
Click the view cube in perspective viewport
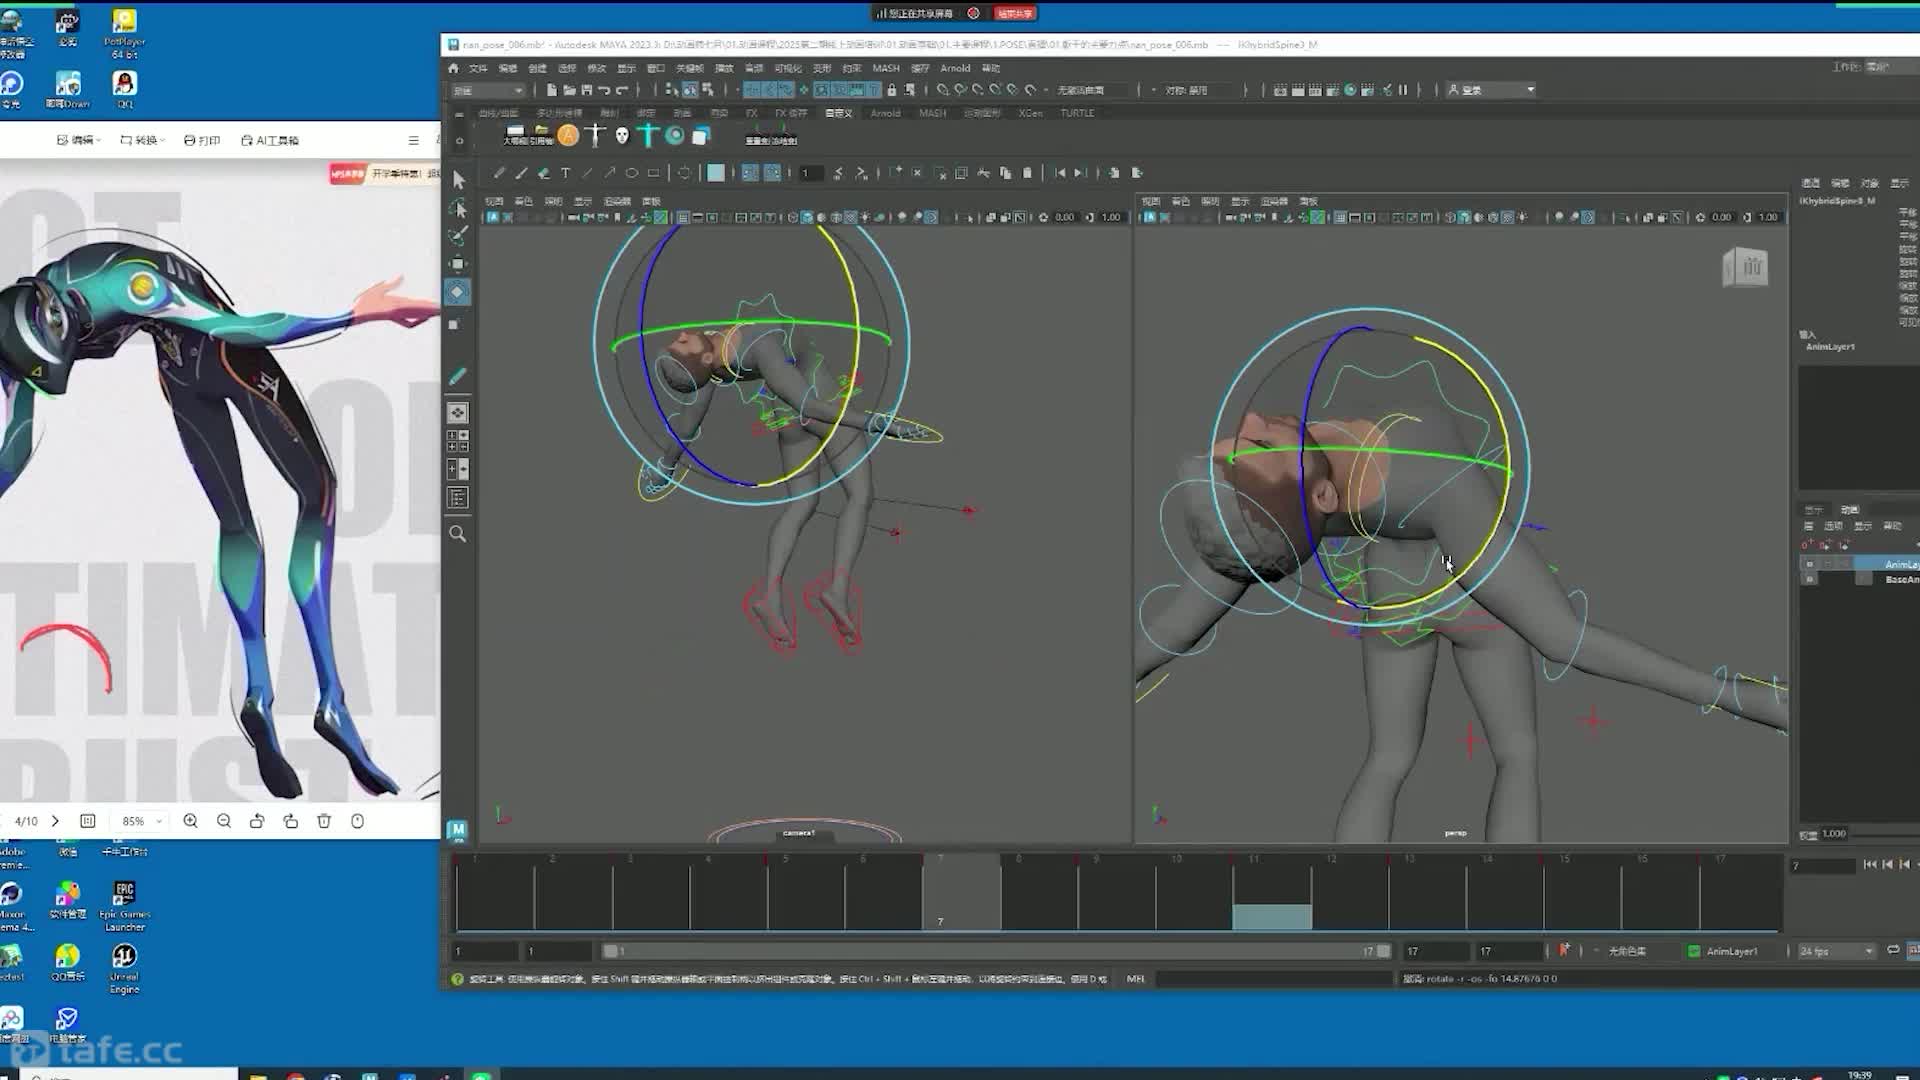(1745, 267)
